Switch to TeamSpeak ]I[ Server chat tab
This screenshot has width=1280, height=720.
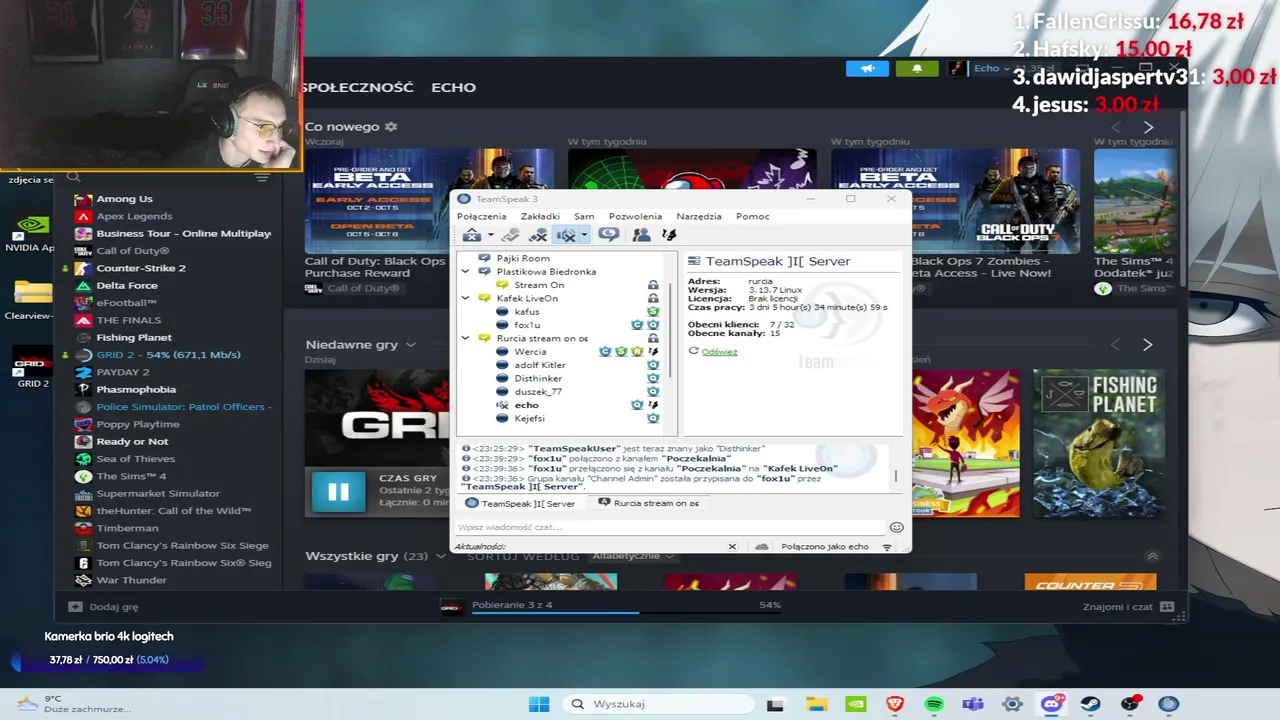tap(520, 503)
